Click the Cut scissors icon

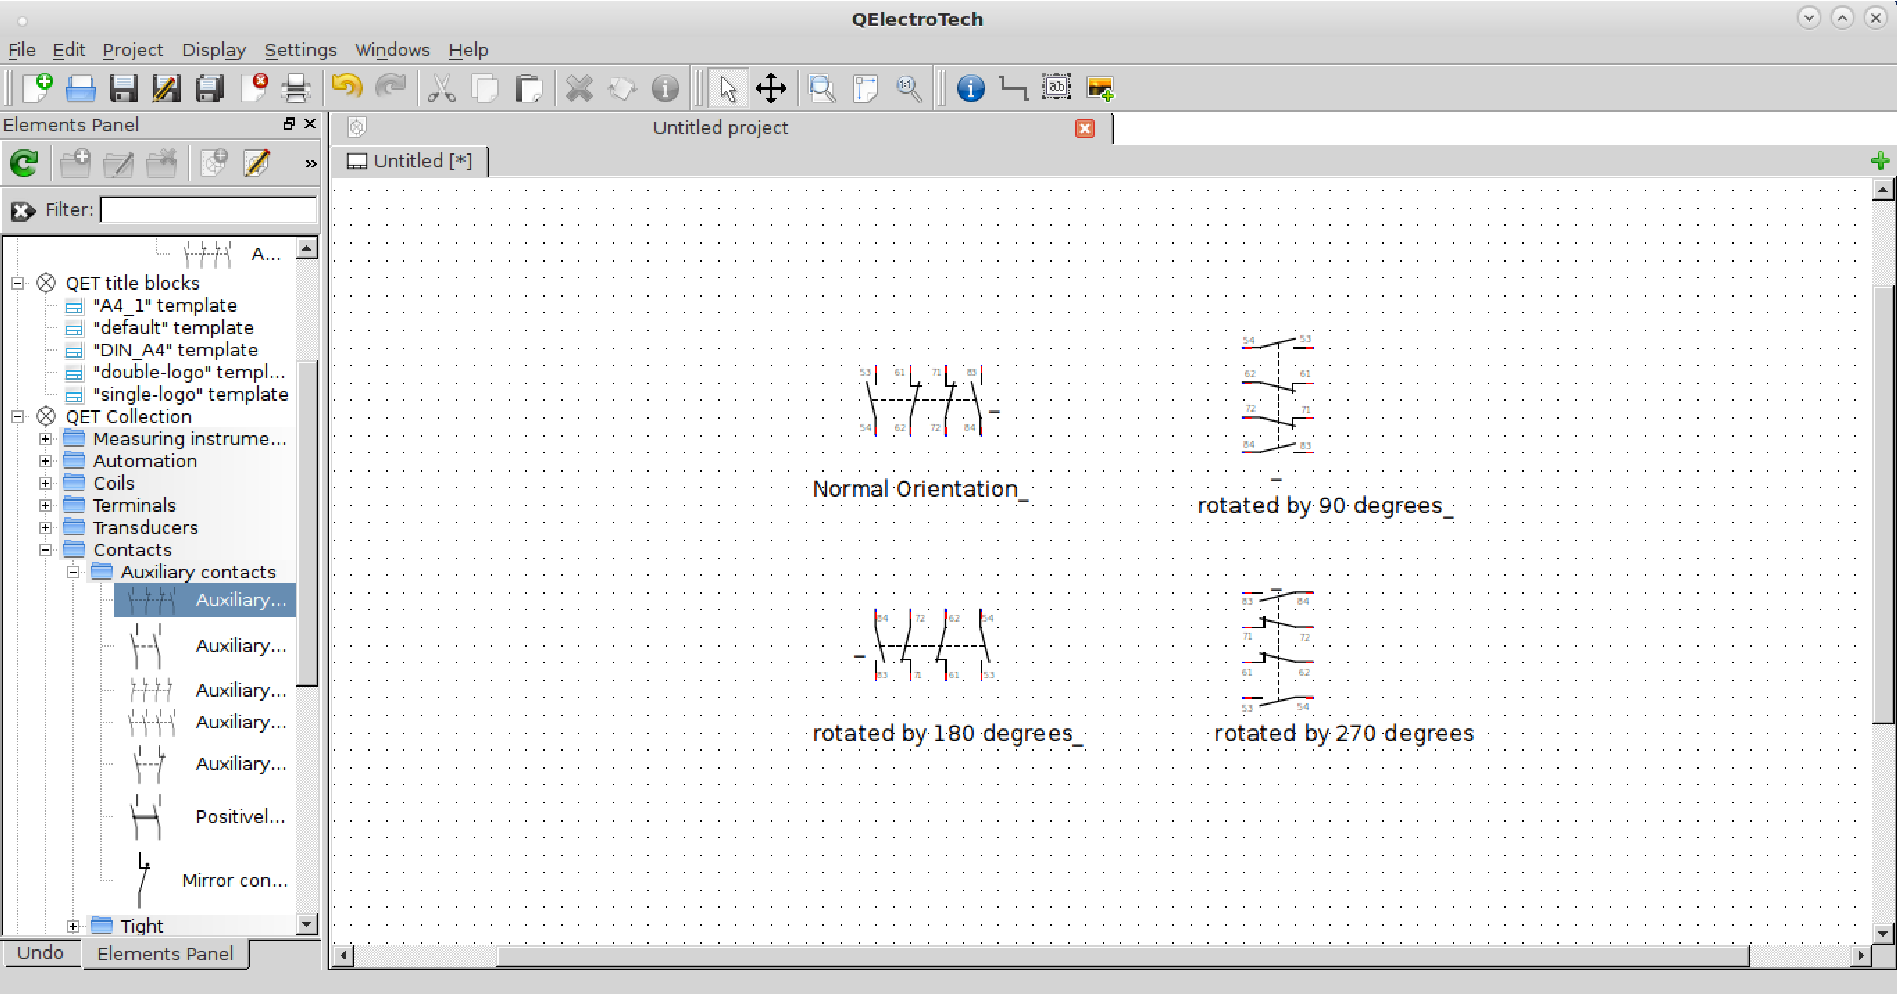point(441,88)
